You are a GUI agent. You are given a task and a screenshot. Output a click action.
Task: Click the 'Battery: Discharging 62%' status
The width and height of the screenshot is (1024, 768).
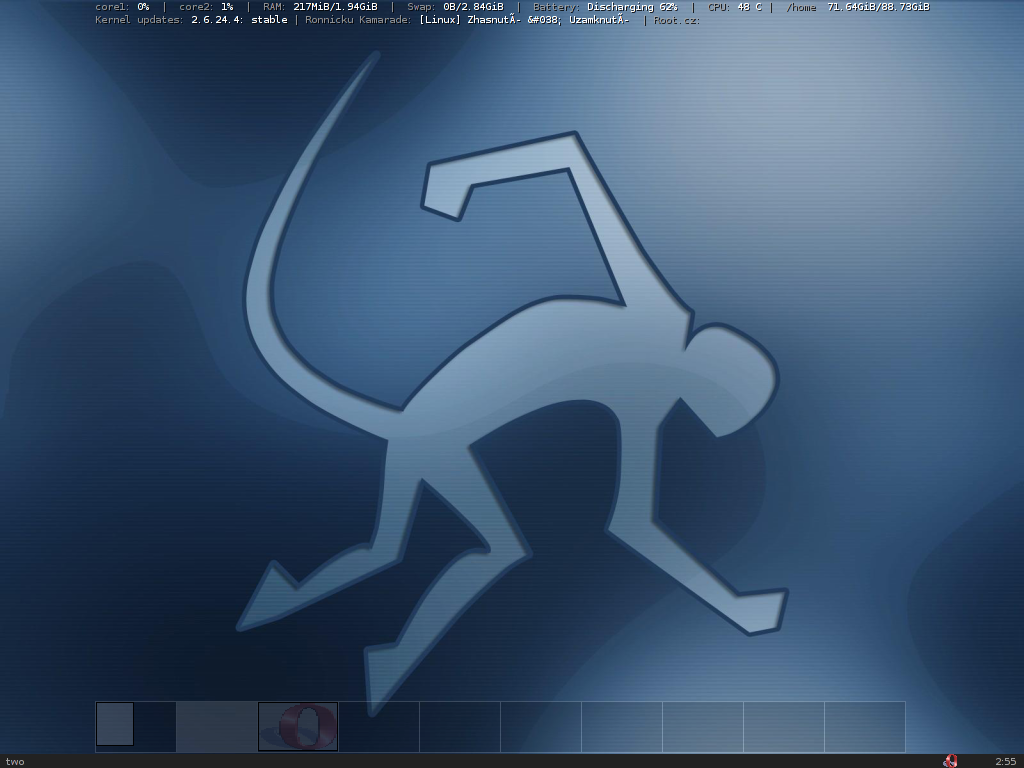605,7
